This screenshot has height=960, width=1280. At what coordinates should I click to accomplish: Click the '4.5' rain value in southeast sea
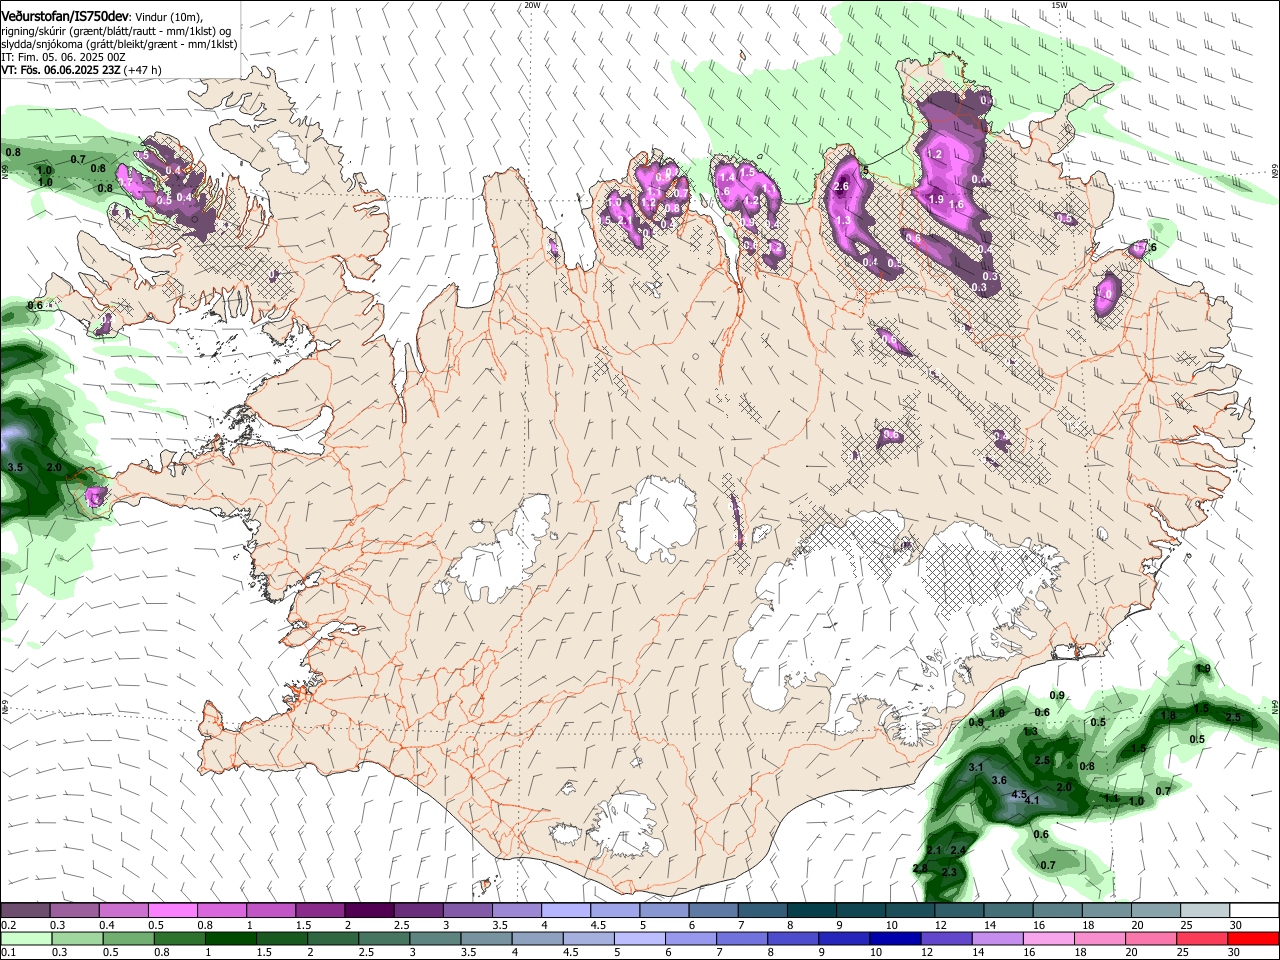[x=1020, y=795]
